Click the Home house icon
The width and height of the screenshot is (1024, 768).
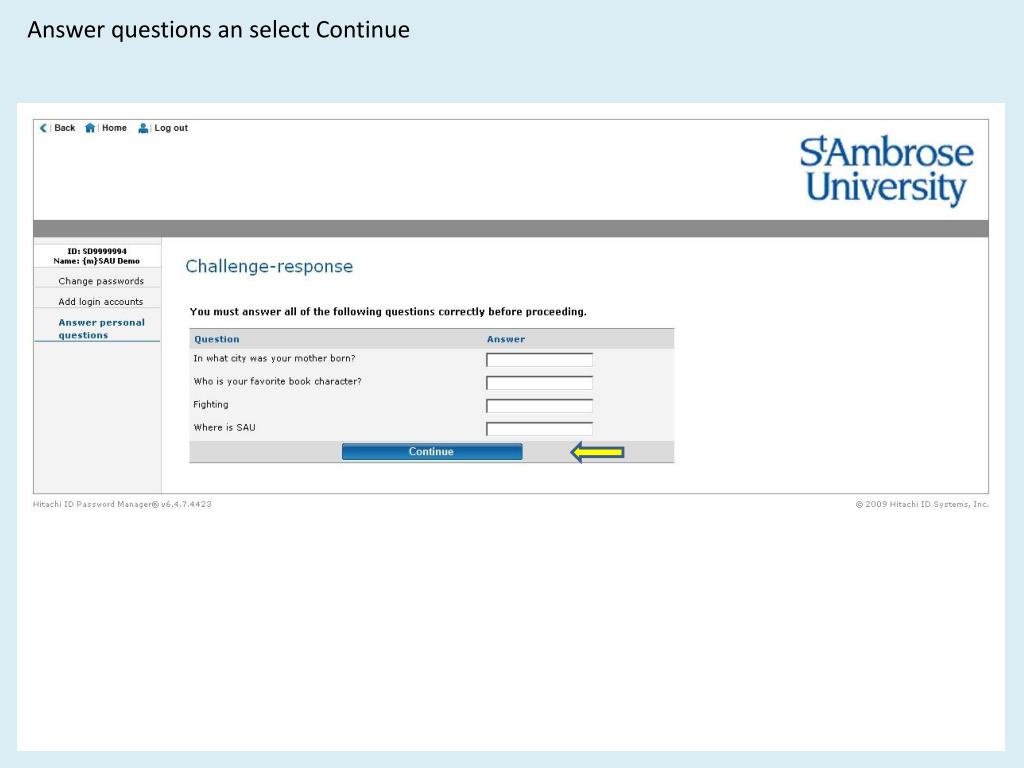(x=90, y=128)
